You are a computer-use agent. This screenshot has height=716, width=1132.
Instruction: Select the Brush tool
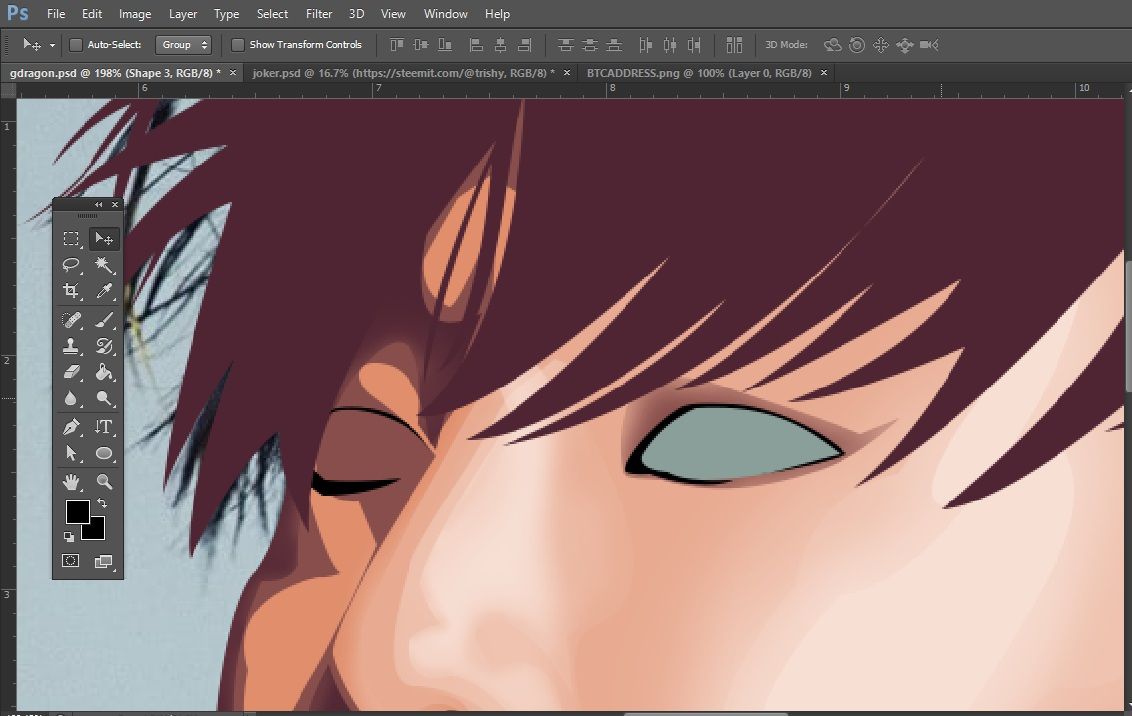[104, 320]
